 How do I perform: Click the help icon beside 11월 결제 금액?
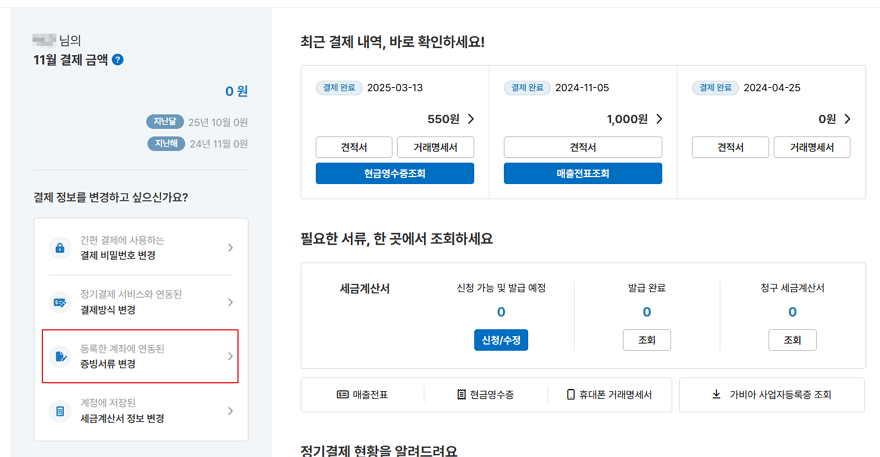118,60
